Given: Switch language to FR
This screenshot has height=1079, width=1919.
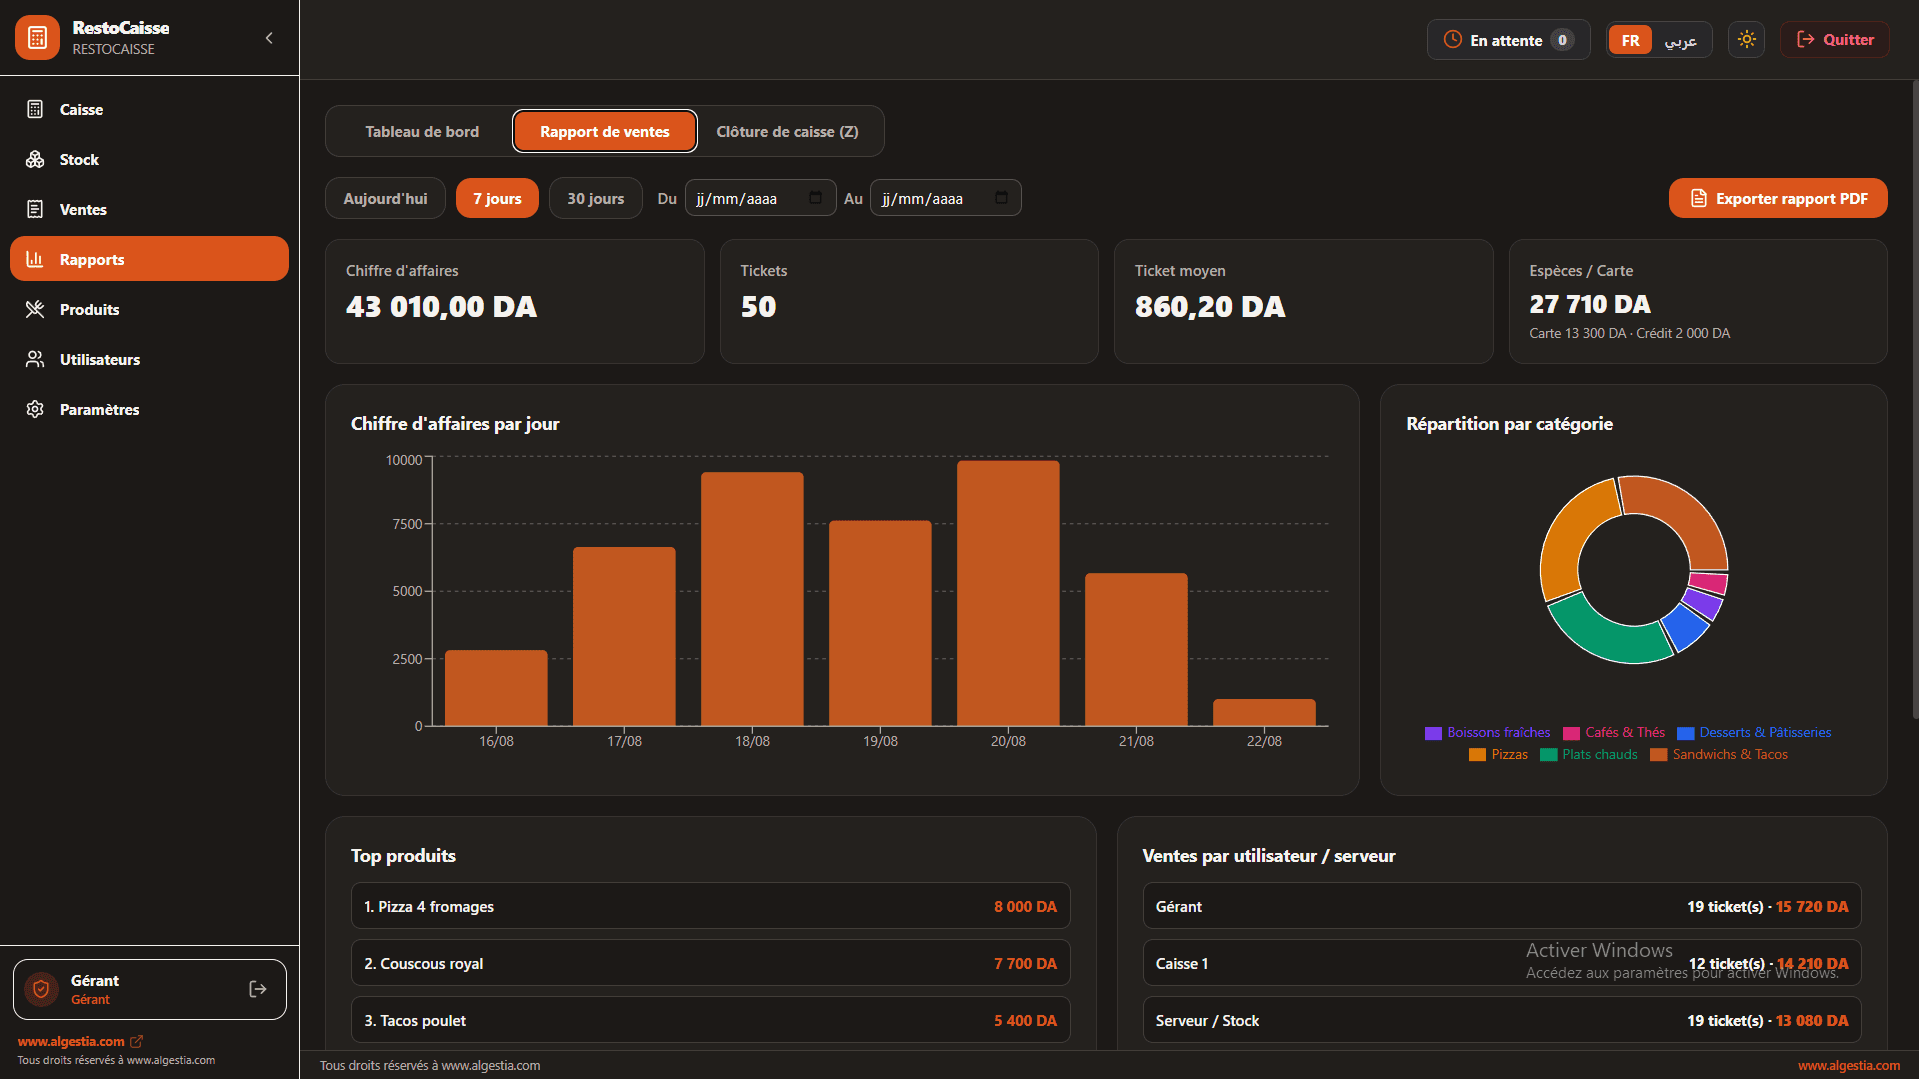Looking at the screenshot, I should (x=1630, y=40).
